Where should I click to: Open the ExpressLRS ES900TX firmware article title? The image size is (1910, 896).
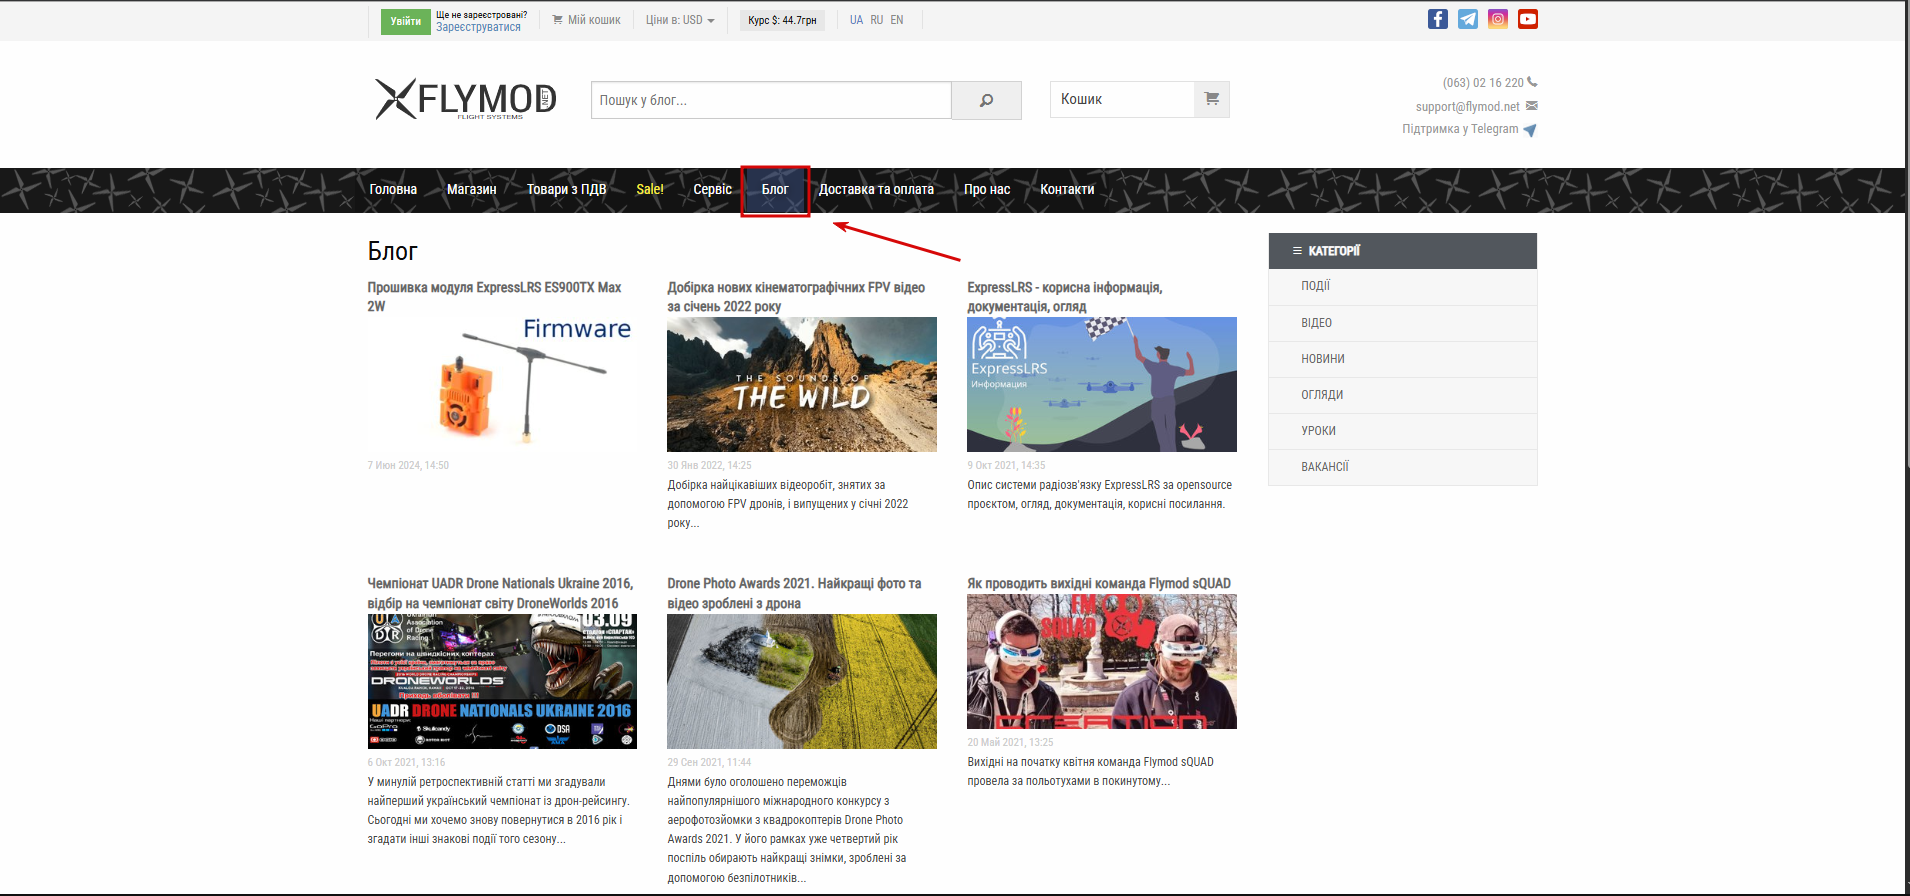pos(494,297)
